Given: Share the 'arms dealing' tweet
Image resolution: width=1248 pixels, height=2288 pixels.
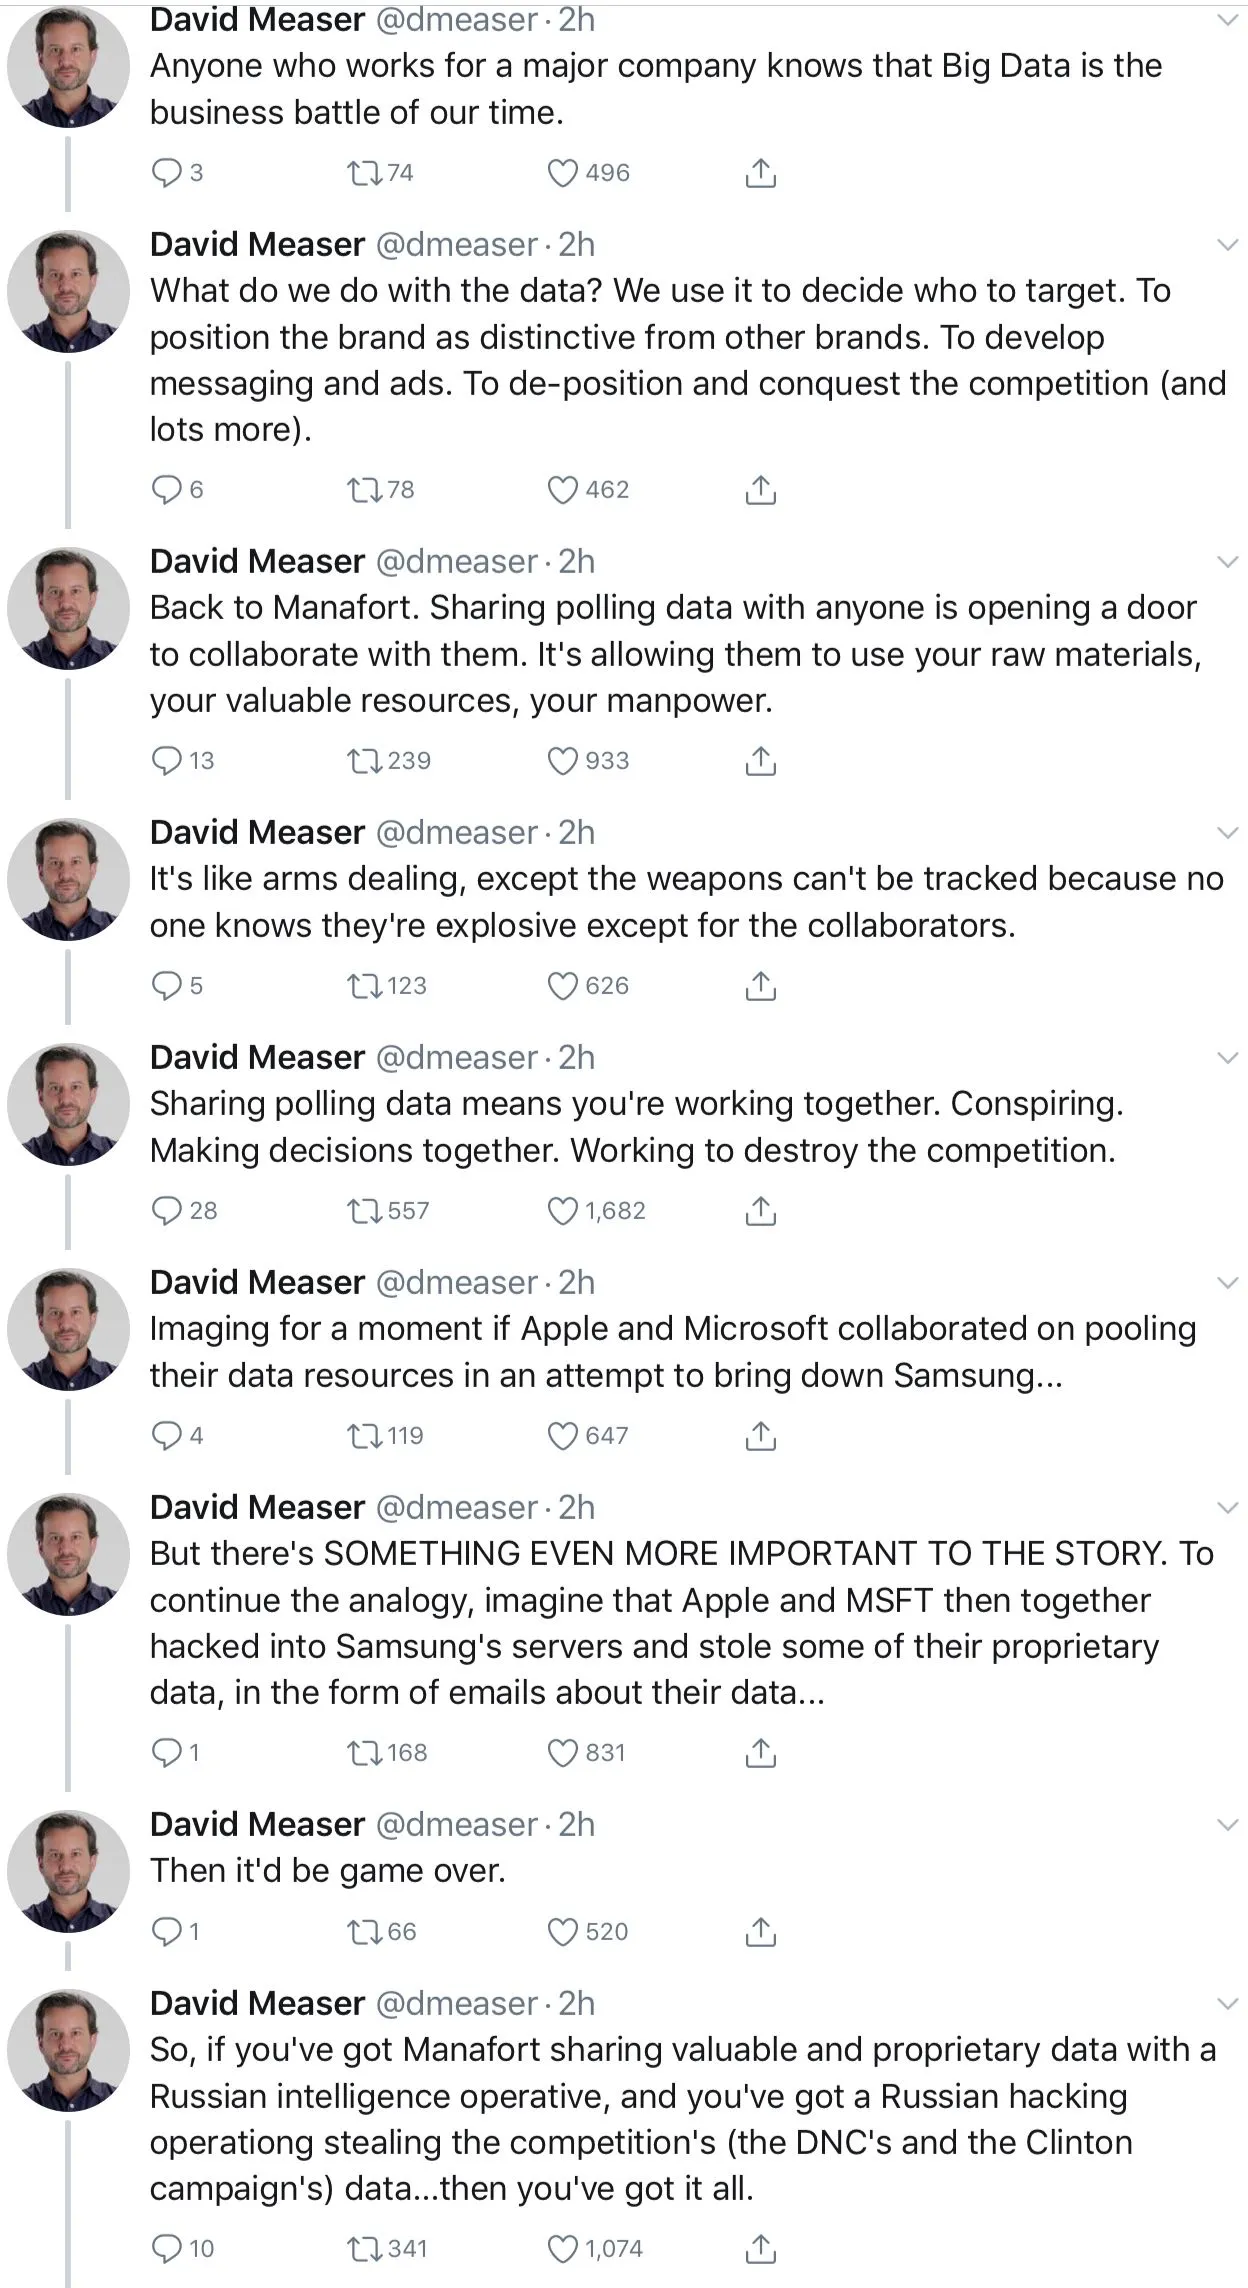Looking at the screenshot, I should (x=760, y=986).
